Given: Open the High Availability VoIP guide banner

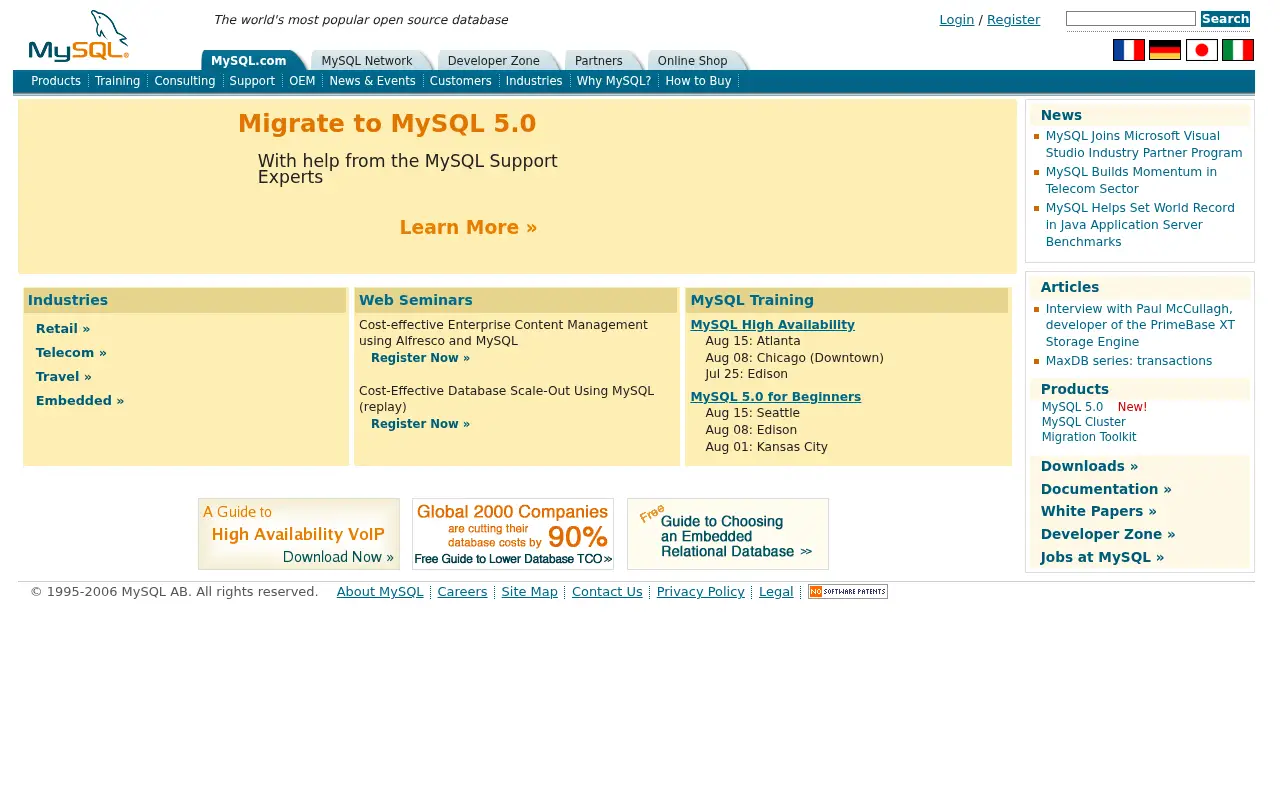Looking at the screenshot, I should pos(299,534).
